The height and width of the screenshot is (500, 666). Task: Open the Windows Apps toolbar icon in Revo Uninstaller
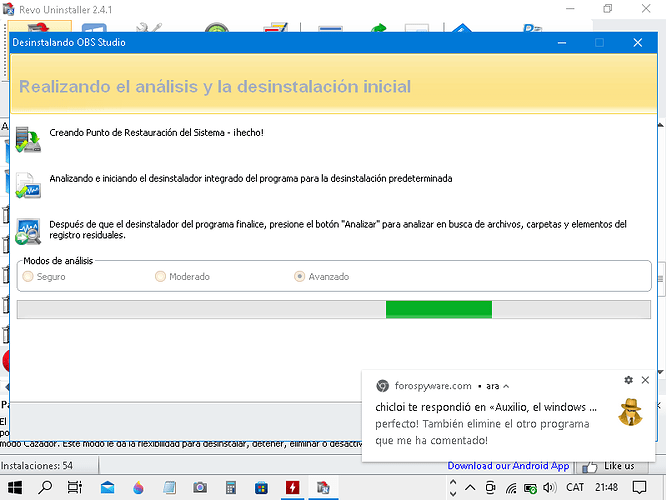coord(94,28)
